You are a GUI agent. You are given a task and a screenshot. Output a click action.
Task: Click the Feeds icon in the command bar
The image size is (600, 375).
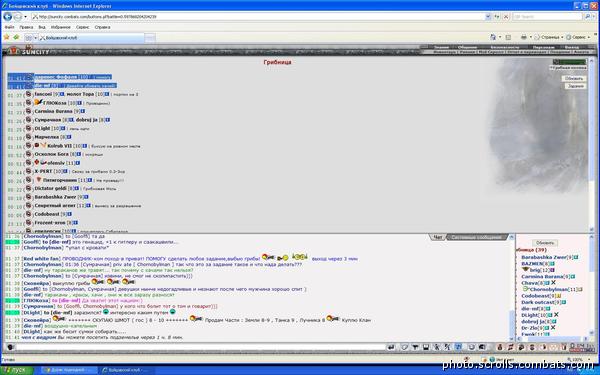pos(509,37)
